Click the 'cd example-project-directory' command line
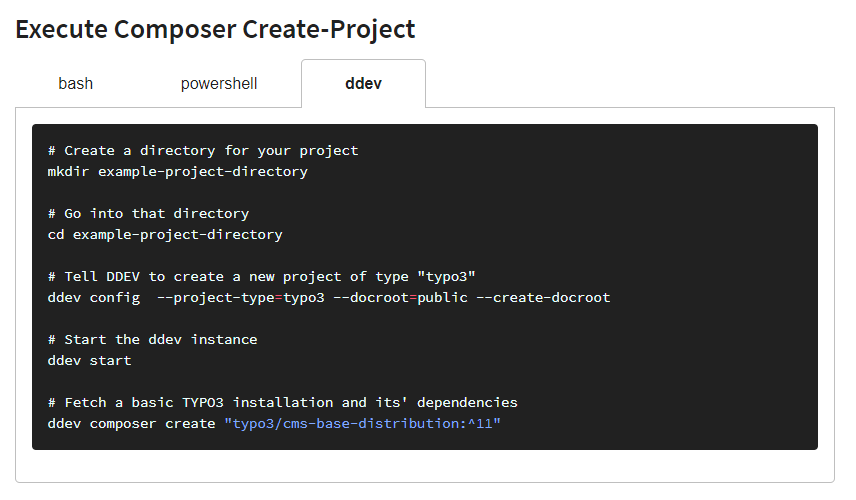 [165, 235]
